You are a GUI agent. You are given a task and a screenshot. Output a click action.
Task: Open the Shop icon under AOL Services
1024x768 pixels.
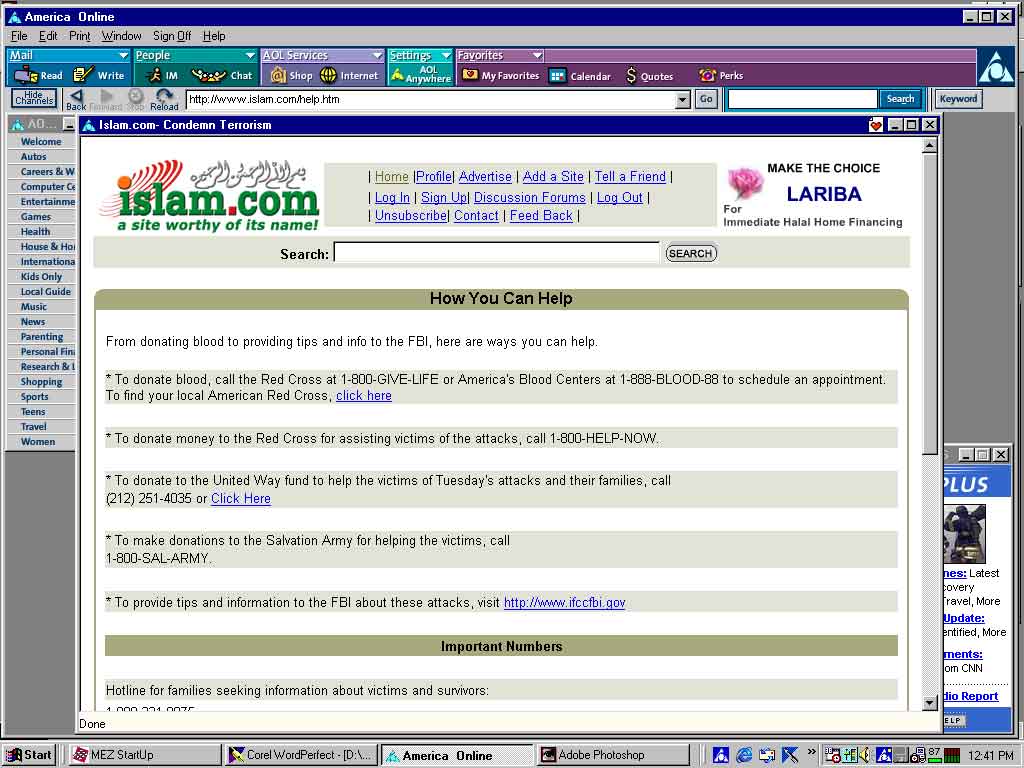pyautogui.click(x=291, y=76)
